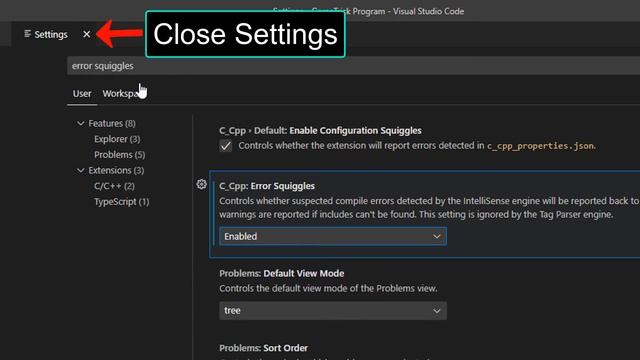
Task: Select C/C++ (2) in settings tree
Action: [114, 186]
